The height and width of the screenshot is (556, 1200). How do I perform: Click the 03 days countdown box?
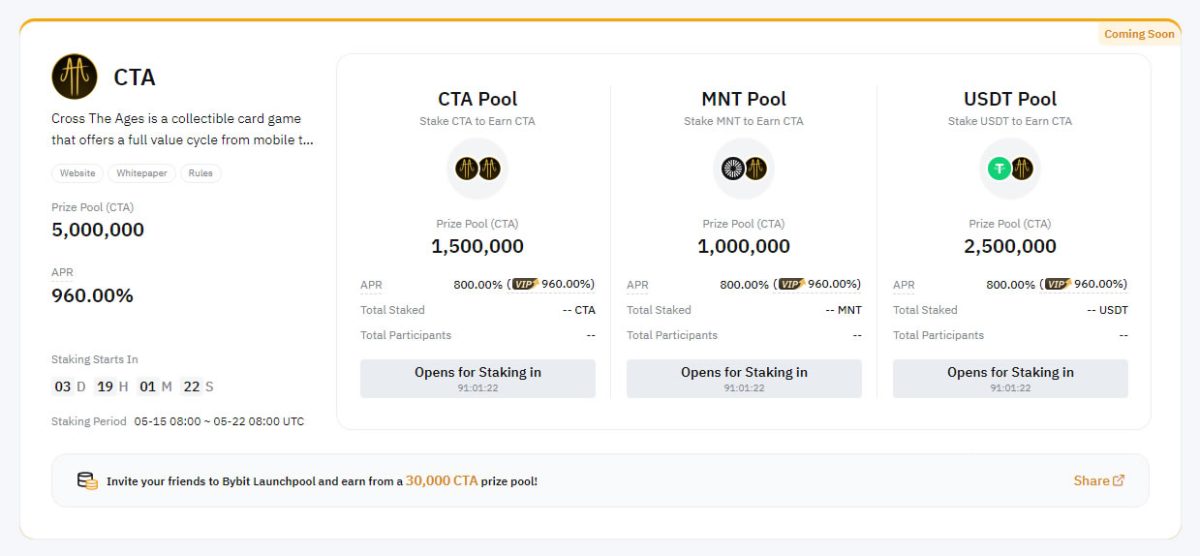(x=63, y=387)
